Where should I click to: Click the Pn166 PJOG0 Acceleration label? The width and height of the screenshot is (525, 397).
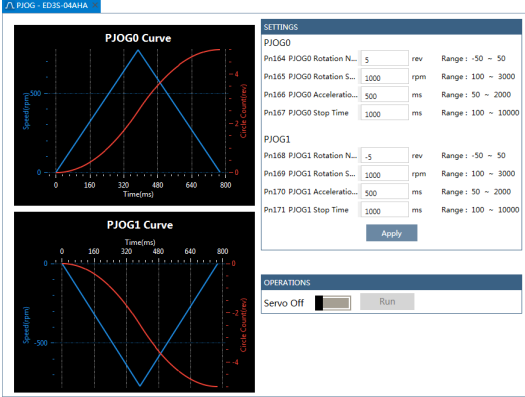tap(310, 95)
